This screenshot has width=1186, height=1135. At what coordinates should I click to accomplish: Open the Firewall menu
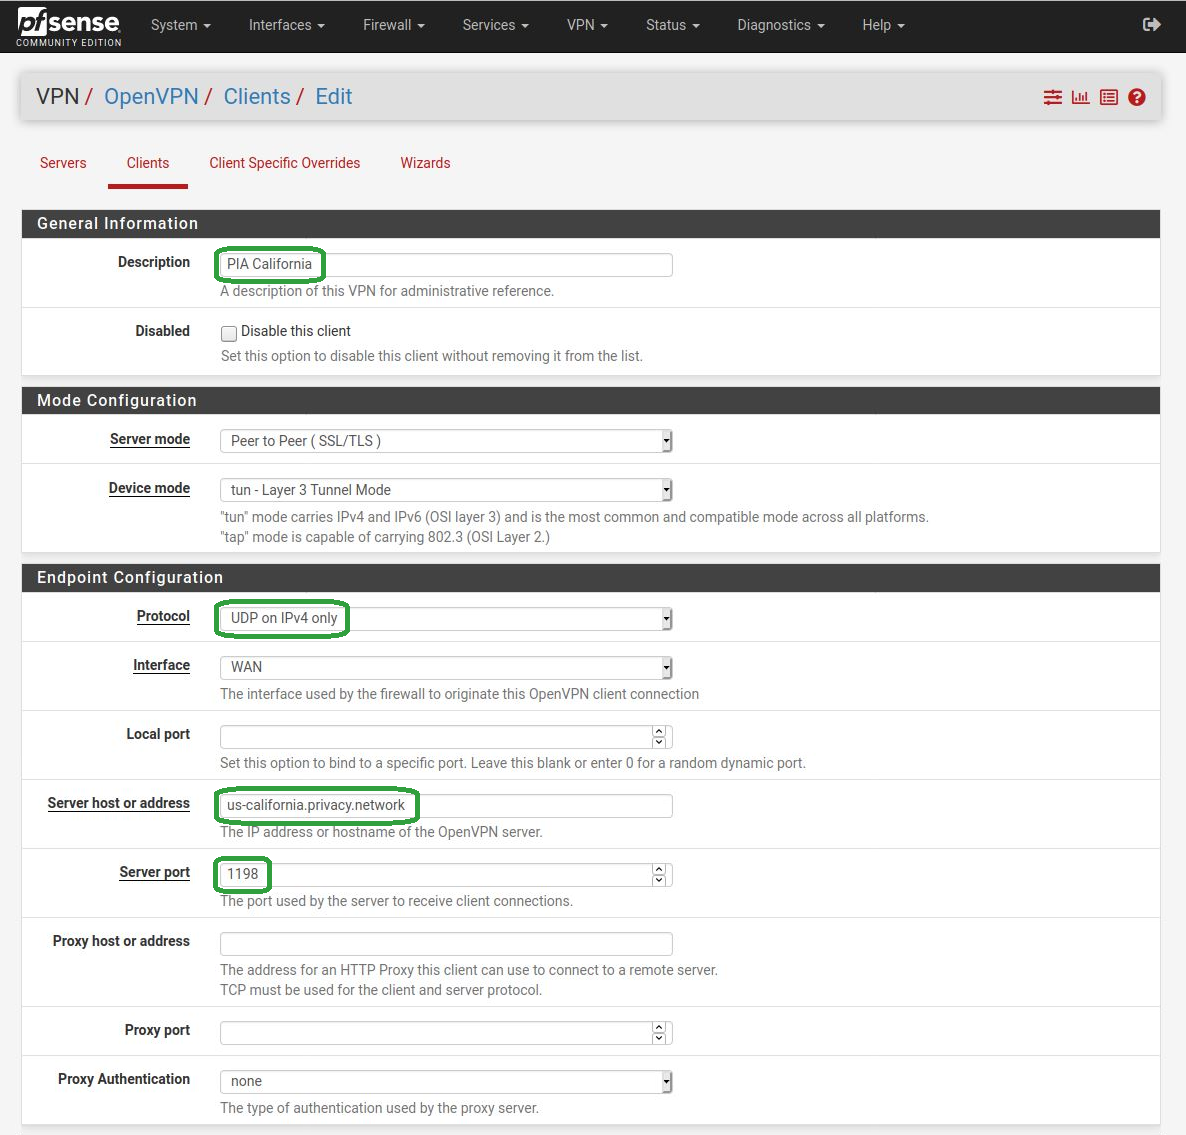pos(393,25)
